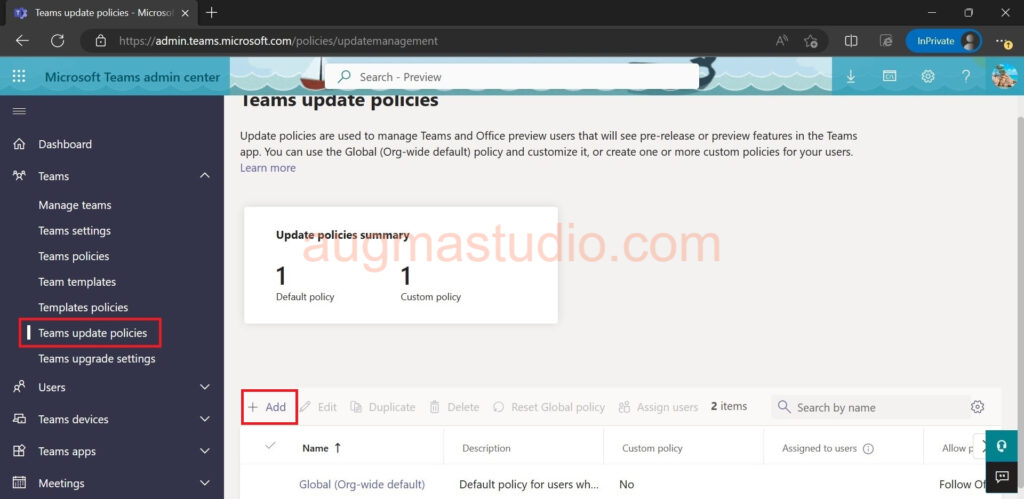Collapse navigation with hamburger icon
This screenshot has height=499, width=1024.
(x=19, y=111)
